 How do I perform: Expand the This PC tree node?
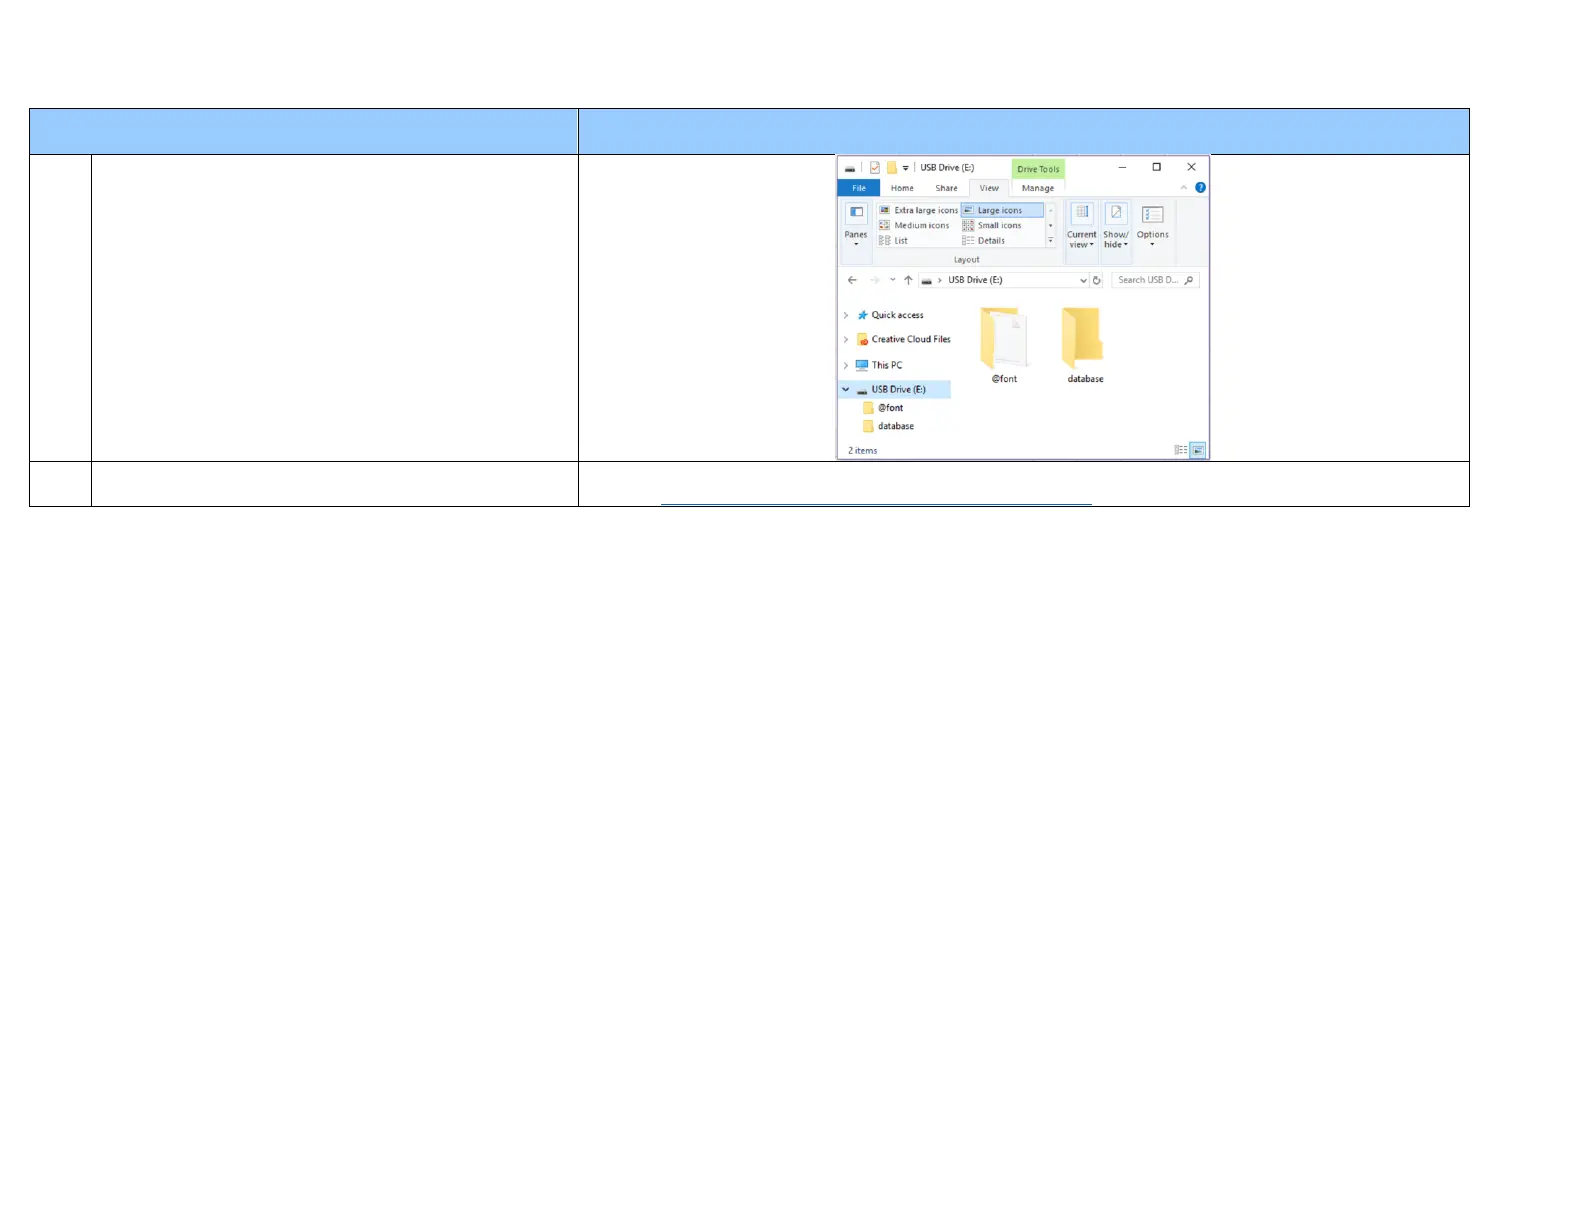(x=846, y=366)
